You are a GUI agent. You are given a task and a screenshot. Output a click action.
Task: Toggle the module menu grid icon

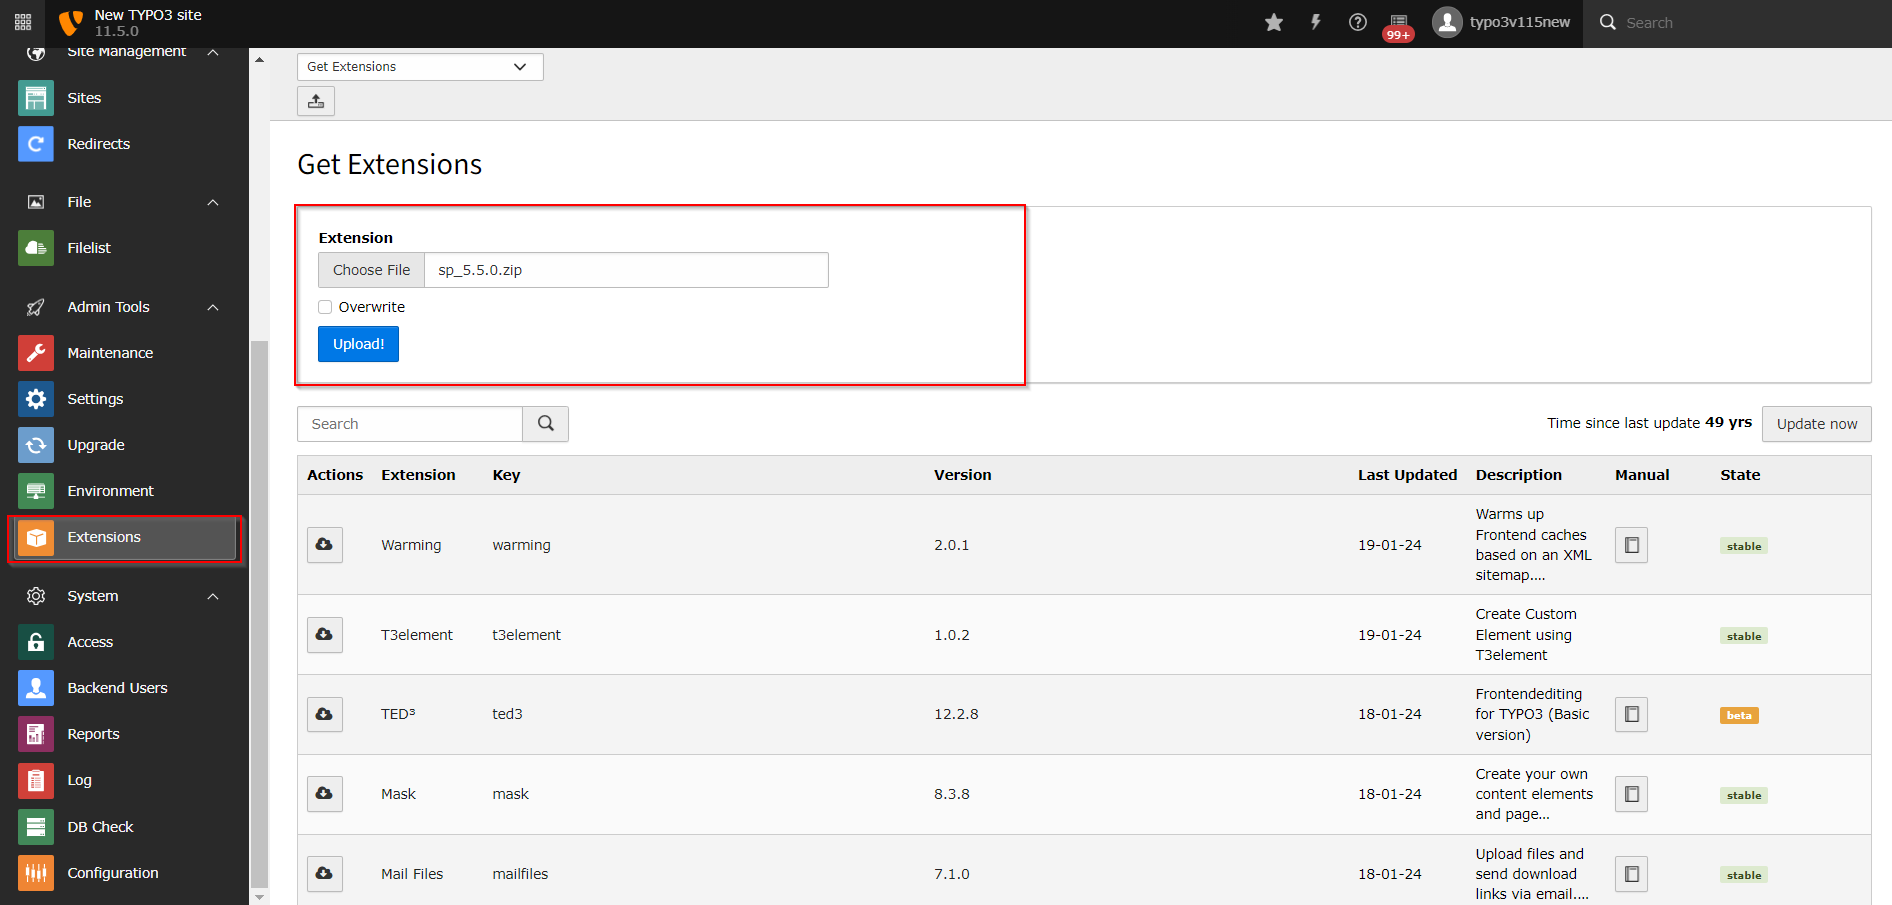pos(23,23)
